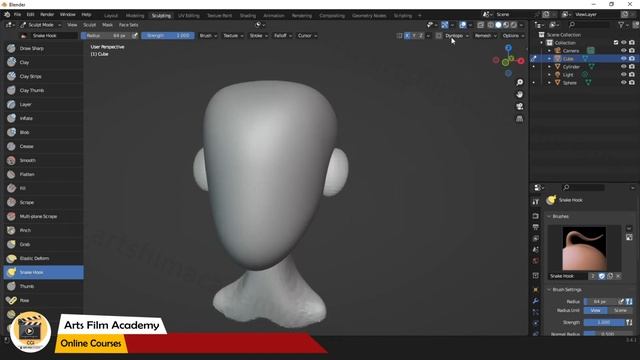The height and width of the screenshot is (360, 640).
Task: Click the Snake Hook brush preview thumbnail
Action: tap(584, 249)
